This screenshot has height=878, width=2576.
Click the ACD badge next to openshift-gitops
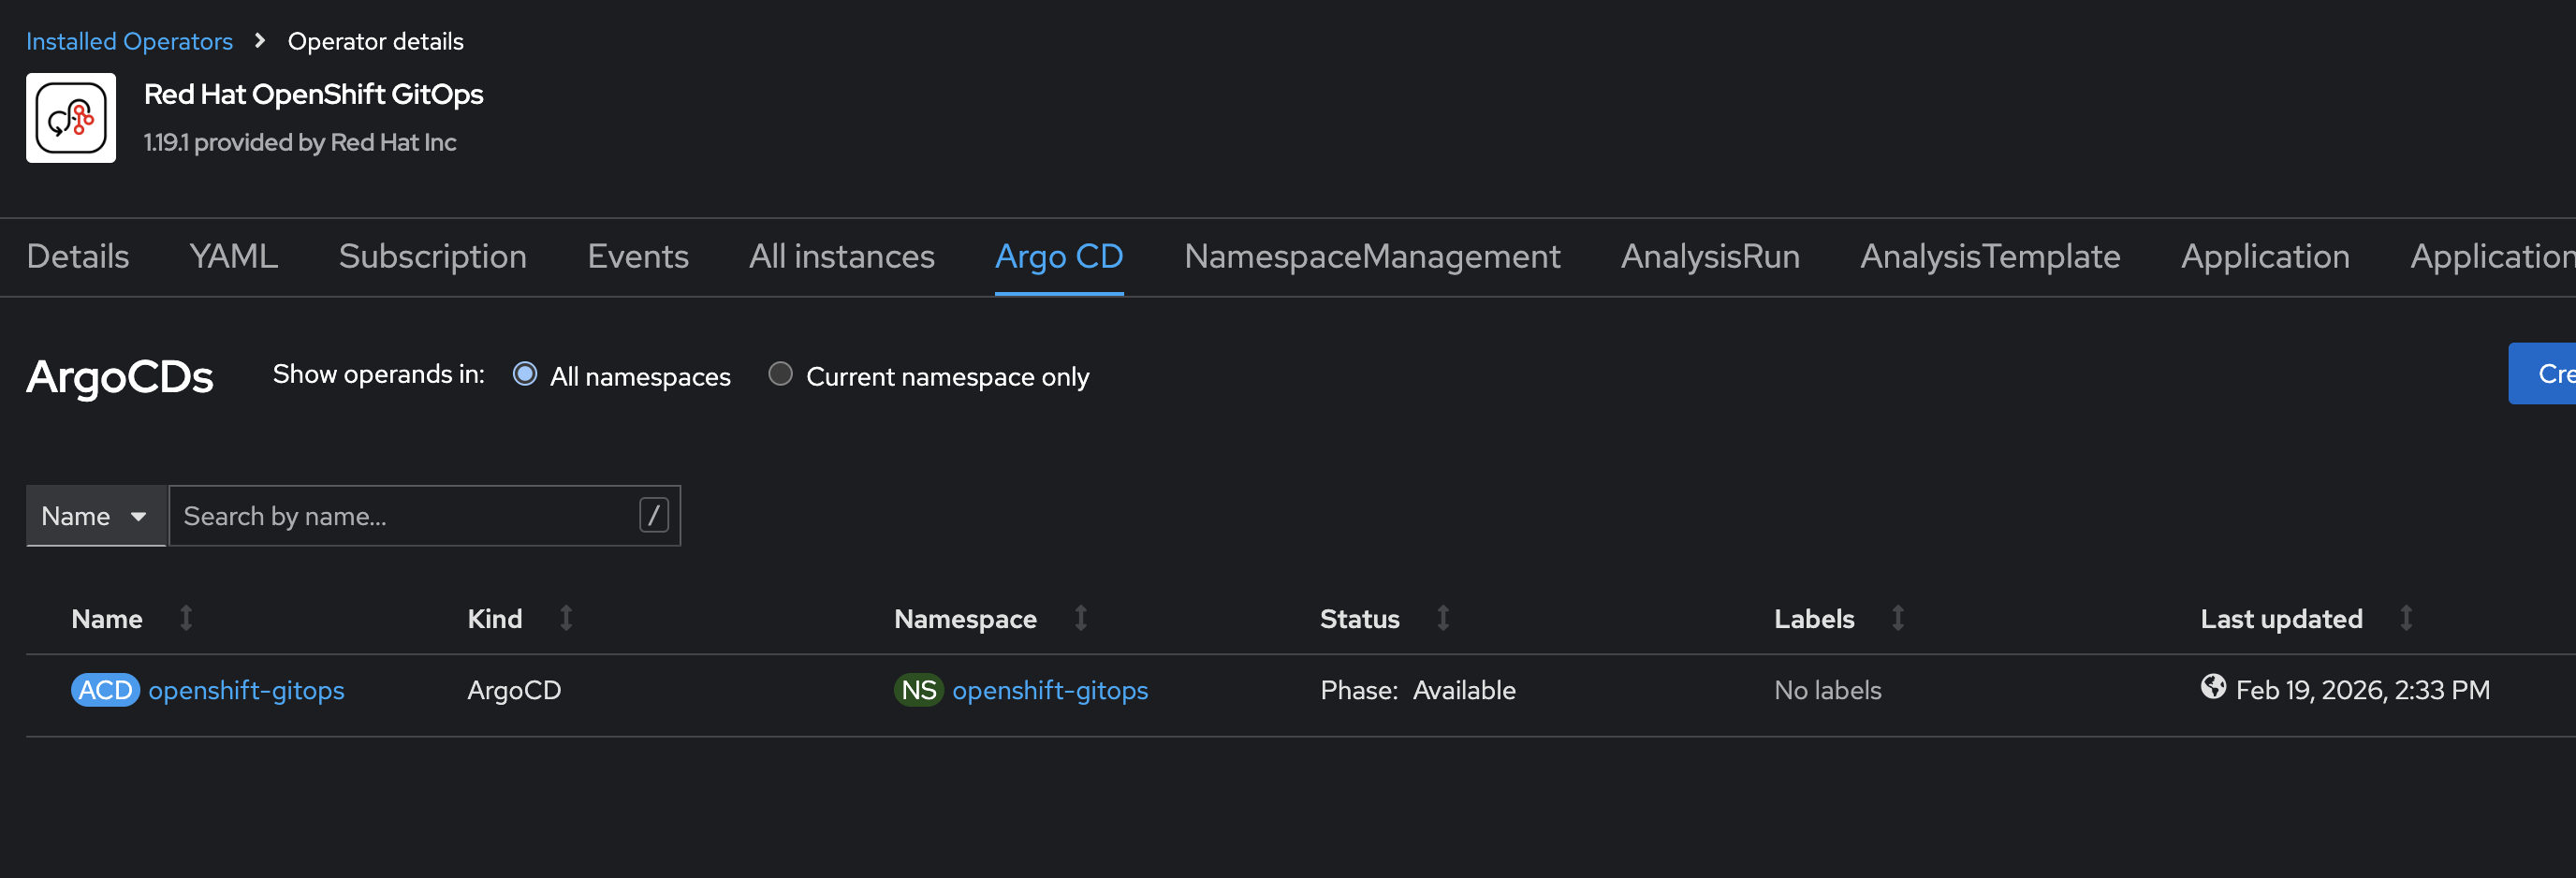[105, 690]
